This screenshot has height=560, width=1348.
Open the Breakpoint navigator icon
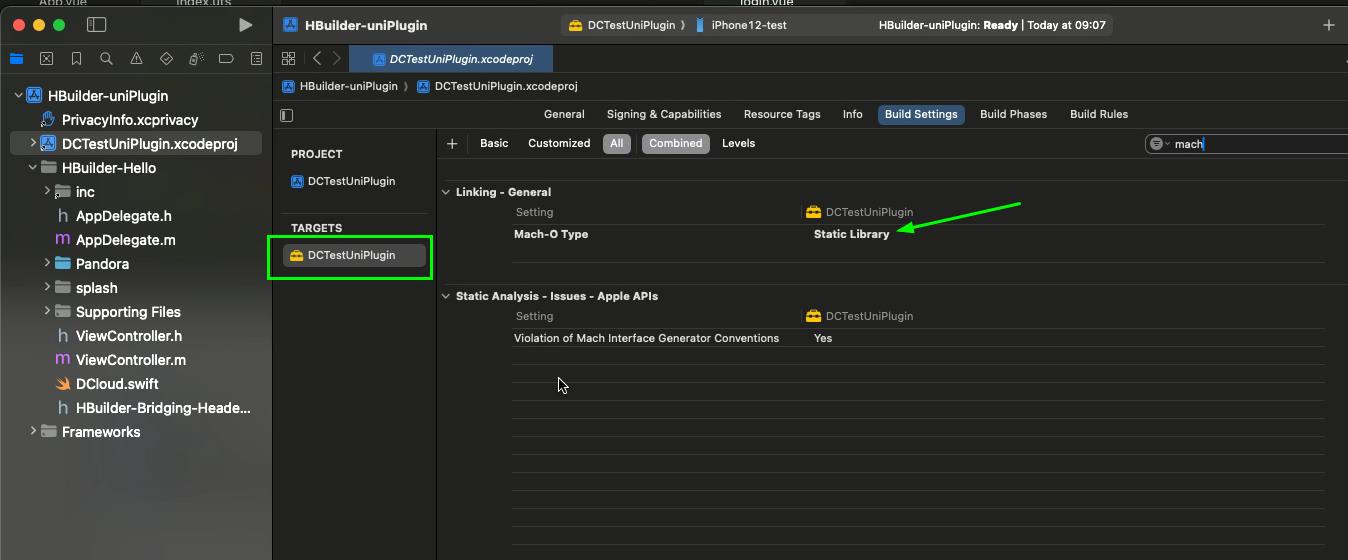[x=226, y=59]
